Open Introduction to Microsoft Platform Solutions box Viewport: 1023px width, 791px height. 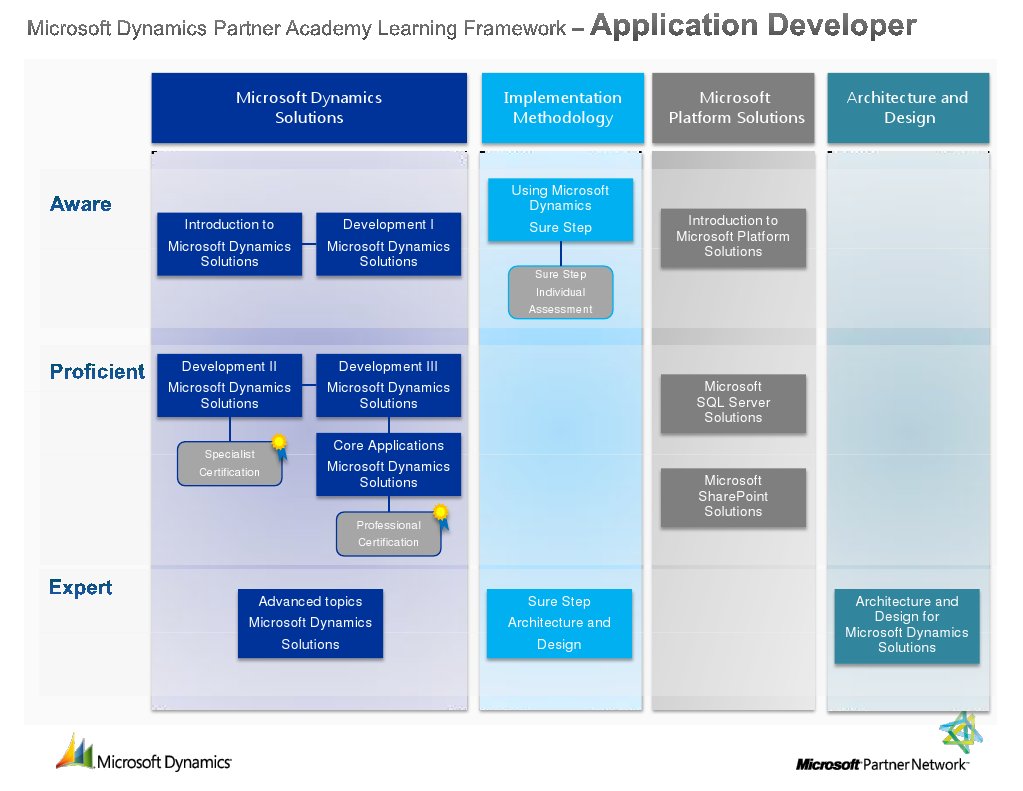pyautogui.click(x=733, y=238)
